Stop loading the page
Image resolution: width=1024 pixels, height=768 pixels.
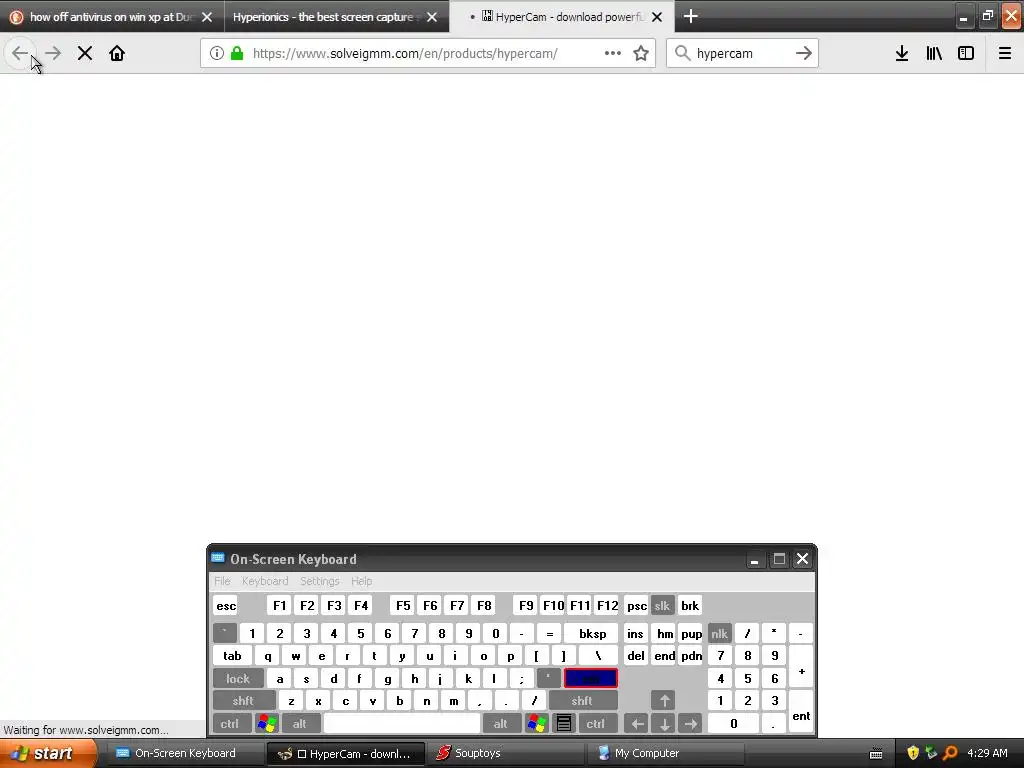point(85,54)
